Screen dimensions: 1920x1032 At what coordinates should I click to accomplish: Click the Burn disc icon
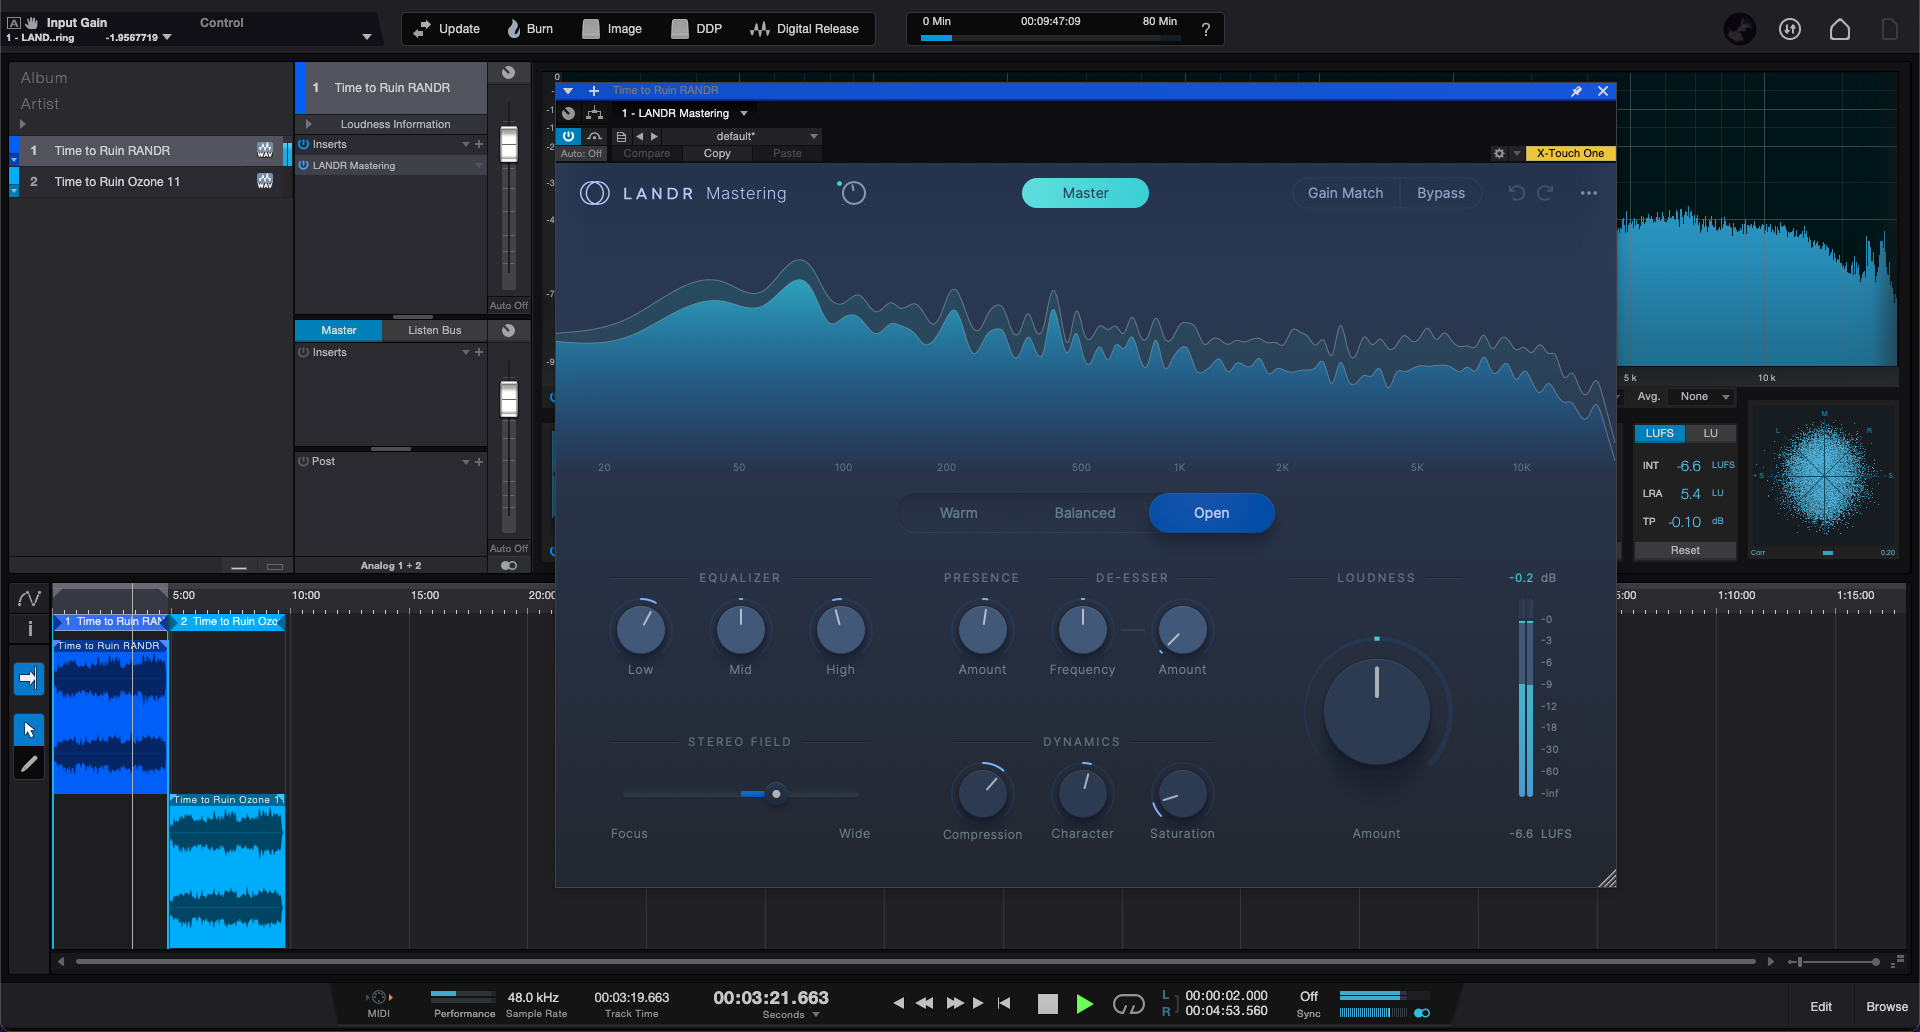click(514, 29)
